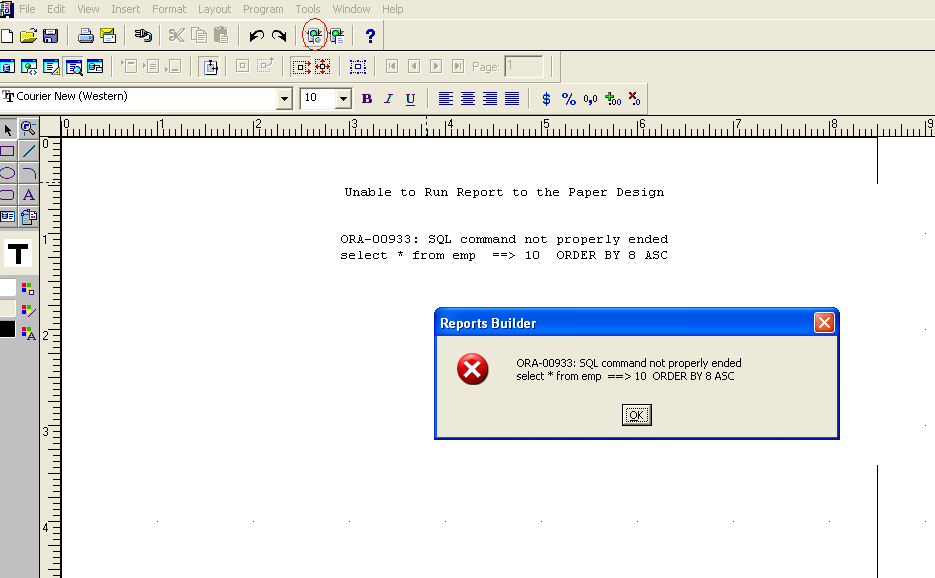The height and width of the screenshot is (578, 935).
Task: Align text to the right
Action: [x=490, y=99]
